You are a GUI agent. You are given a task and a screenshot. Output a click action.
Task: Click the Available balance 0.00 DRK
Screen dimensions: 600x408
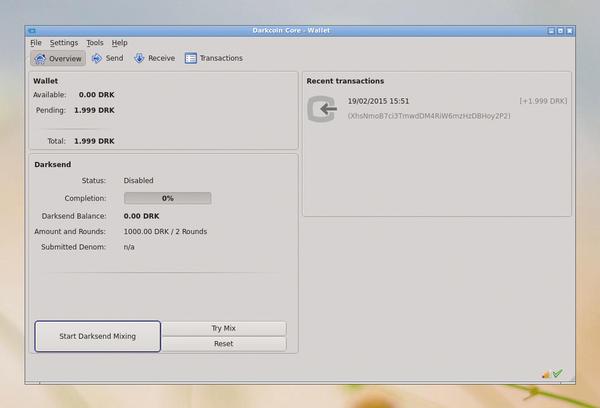point(96,95)
